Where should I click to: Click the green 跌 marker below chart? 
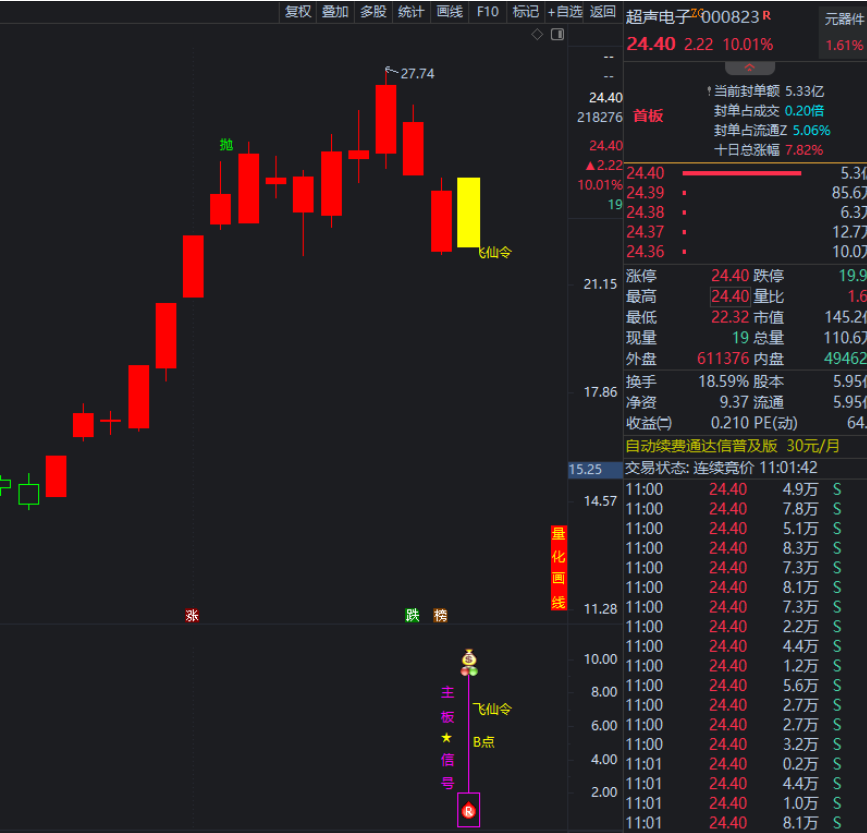412,615
